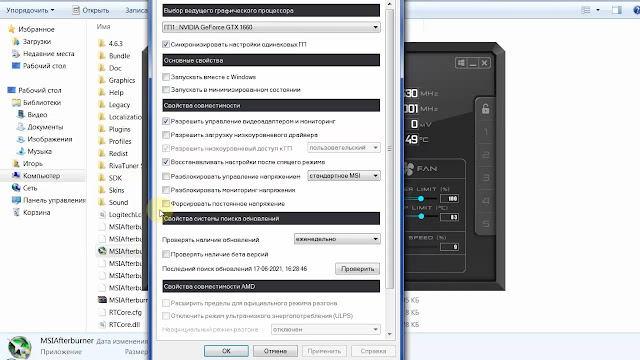
Task: Select Afterburner profile slot 5
Action: [486, 224]
